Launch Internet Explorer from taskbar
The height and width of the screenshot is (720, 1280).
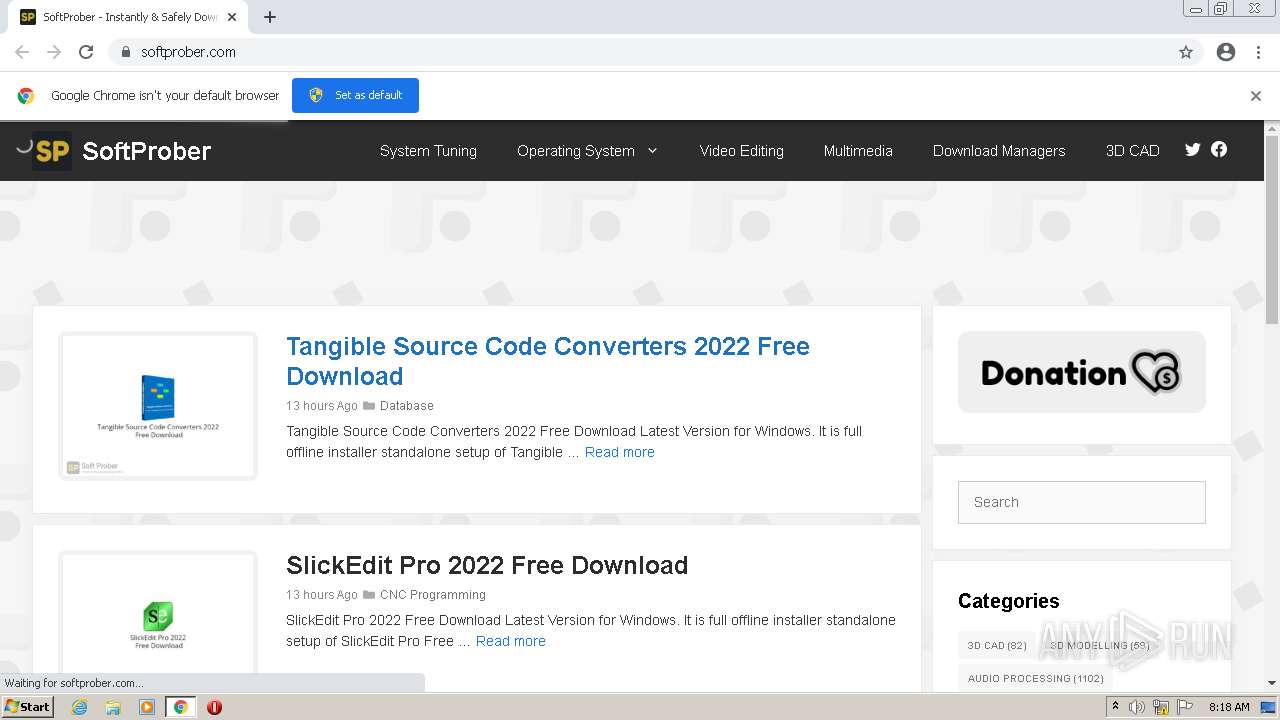[80, 707]
